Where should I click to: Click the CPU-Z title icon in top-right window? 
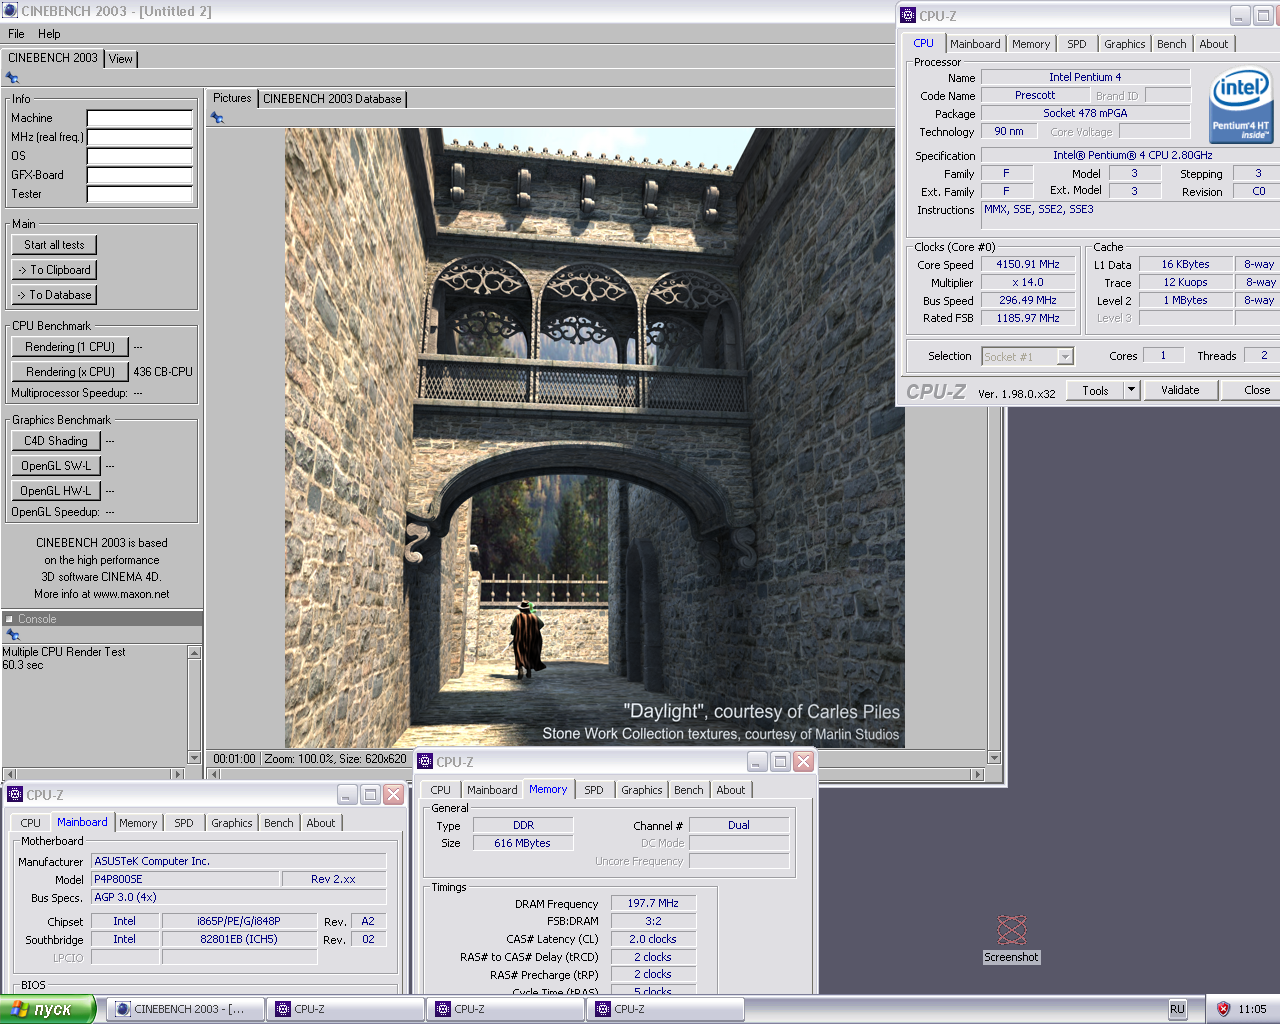point(908,16)
